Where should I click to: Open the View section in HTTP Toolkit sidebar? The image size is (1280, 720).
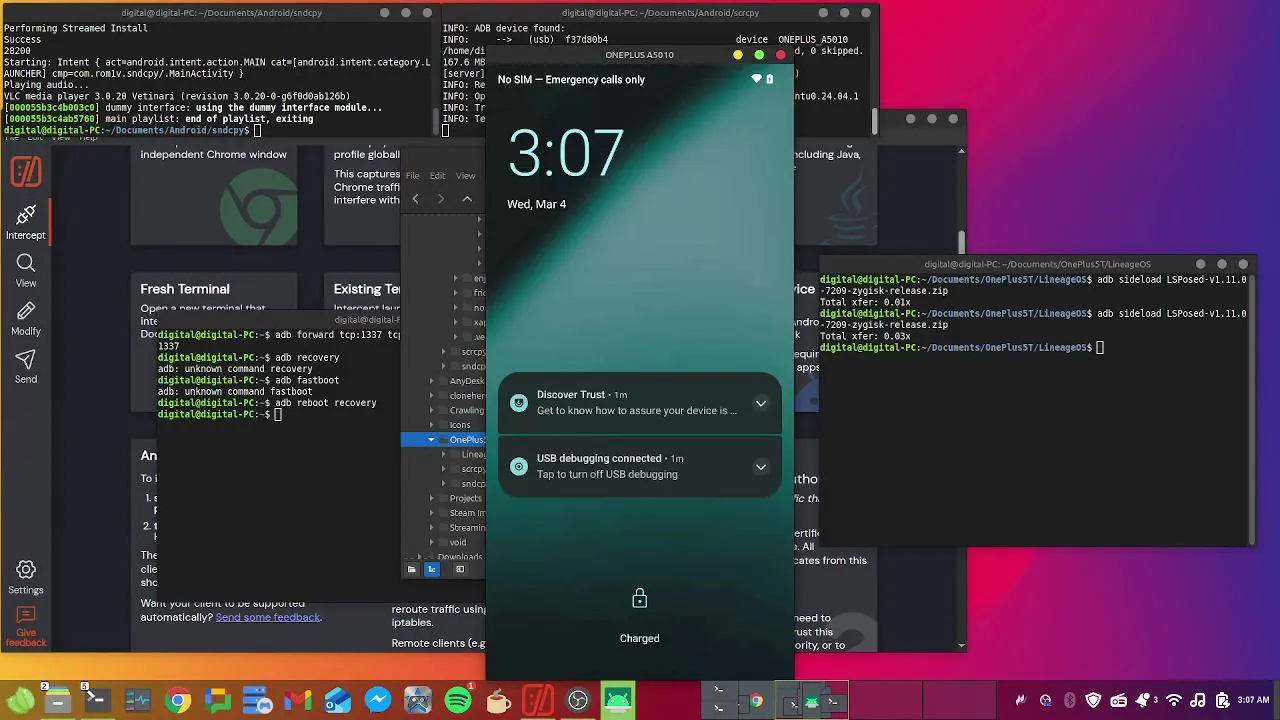click(26, 270)
